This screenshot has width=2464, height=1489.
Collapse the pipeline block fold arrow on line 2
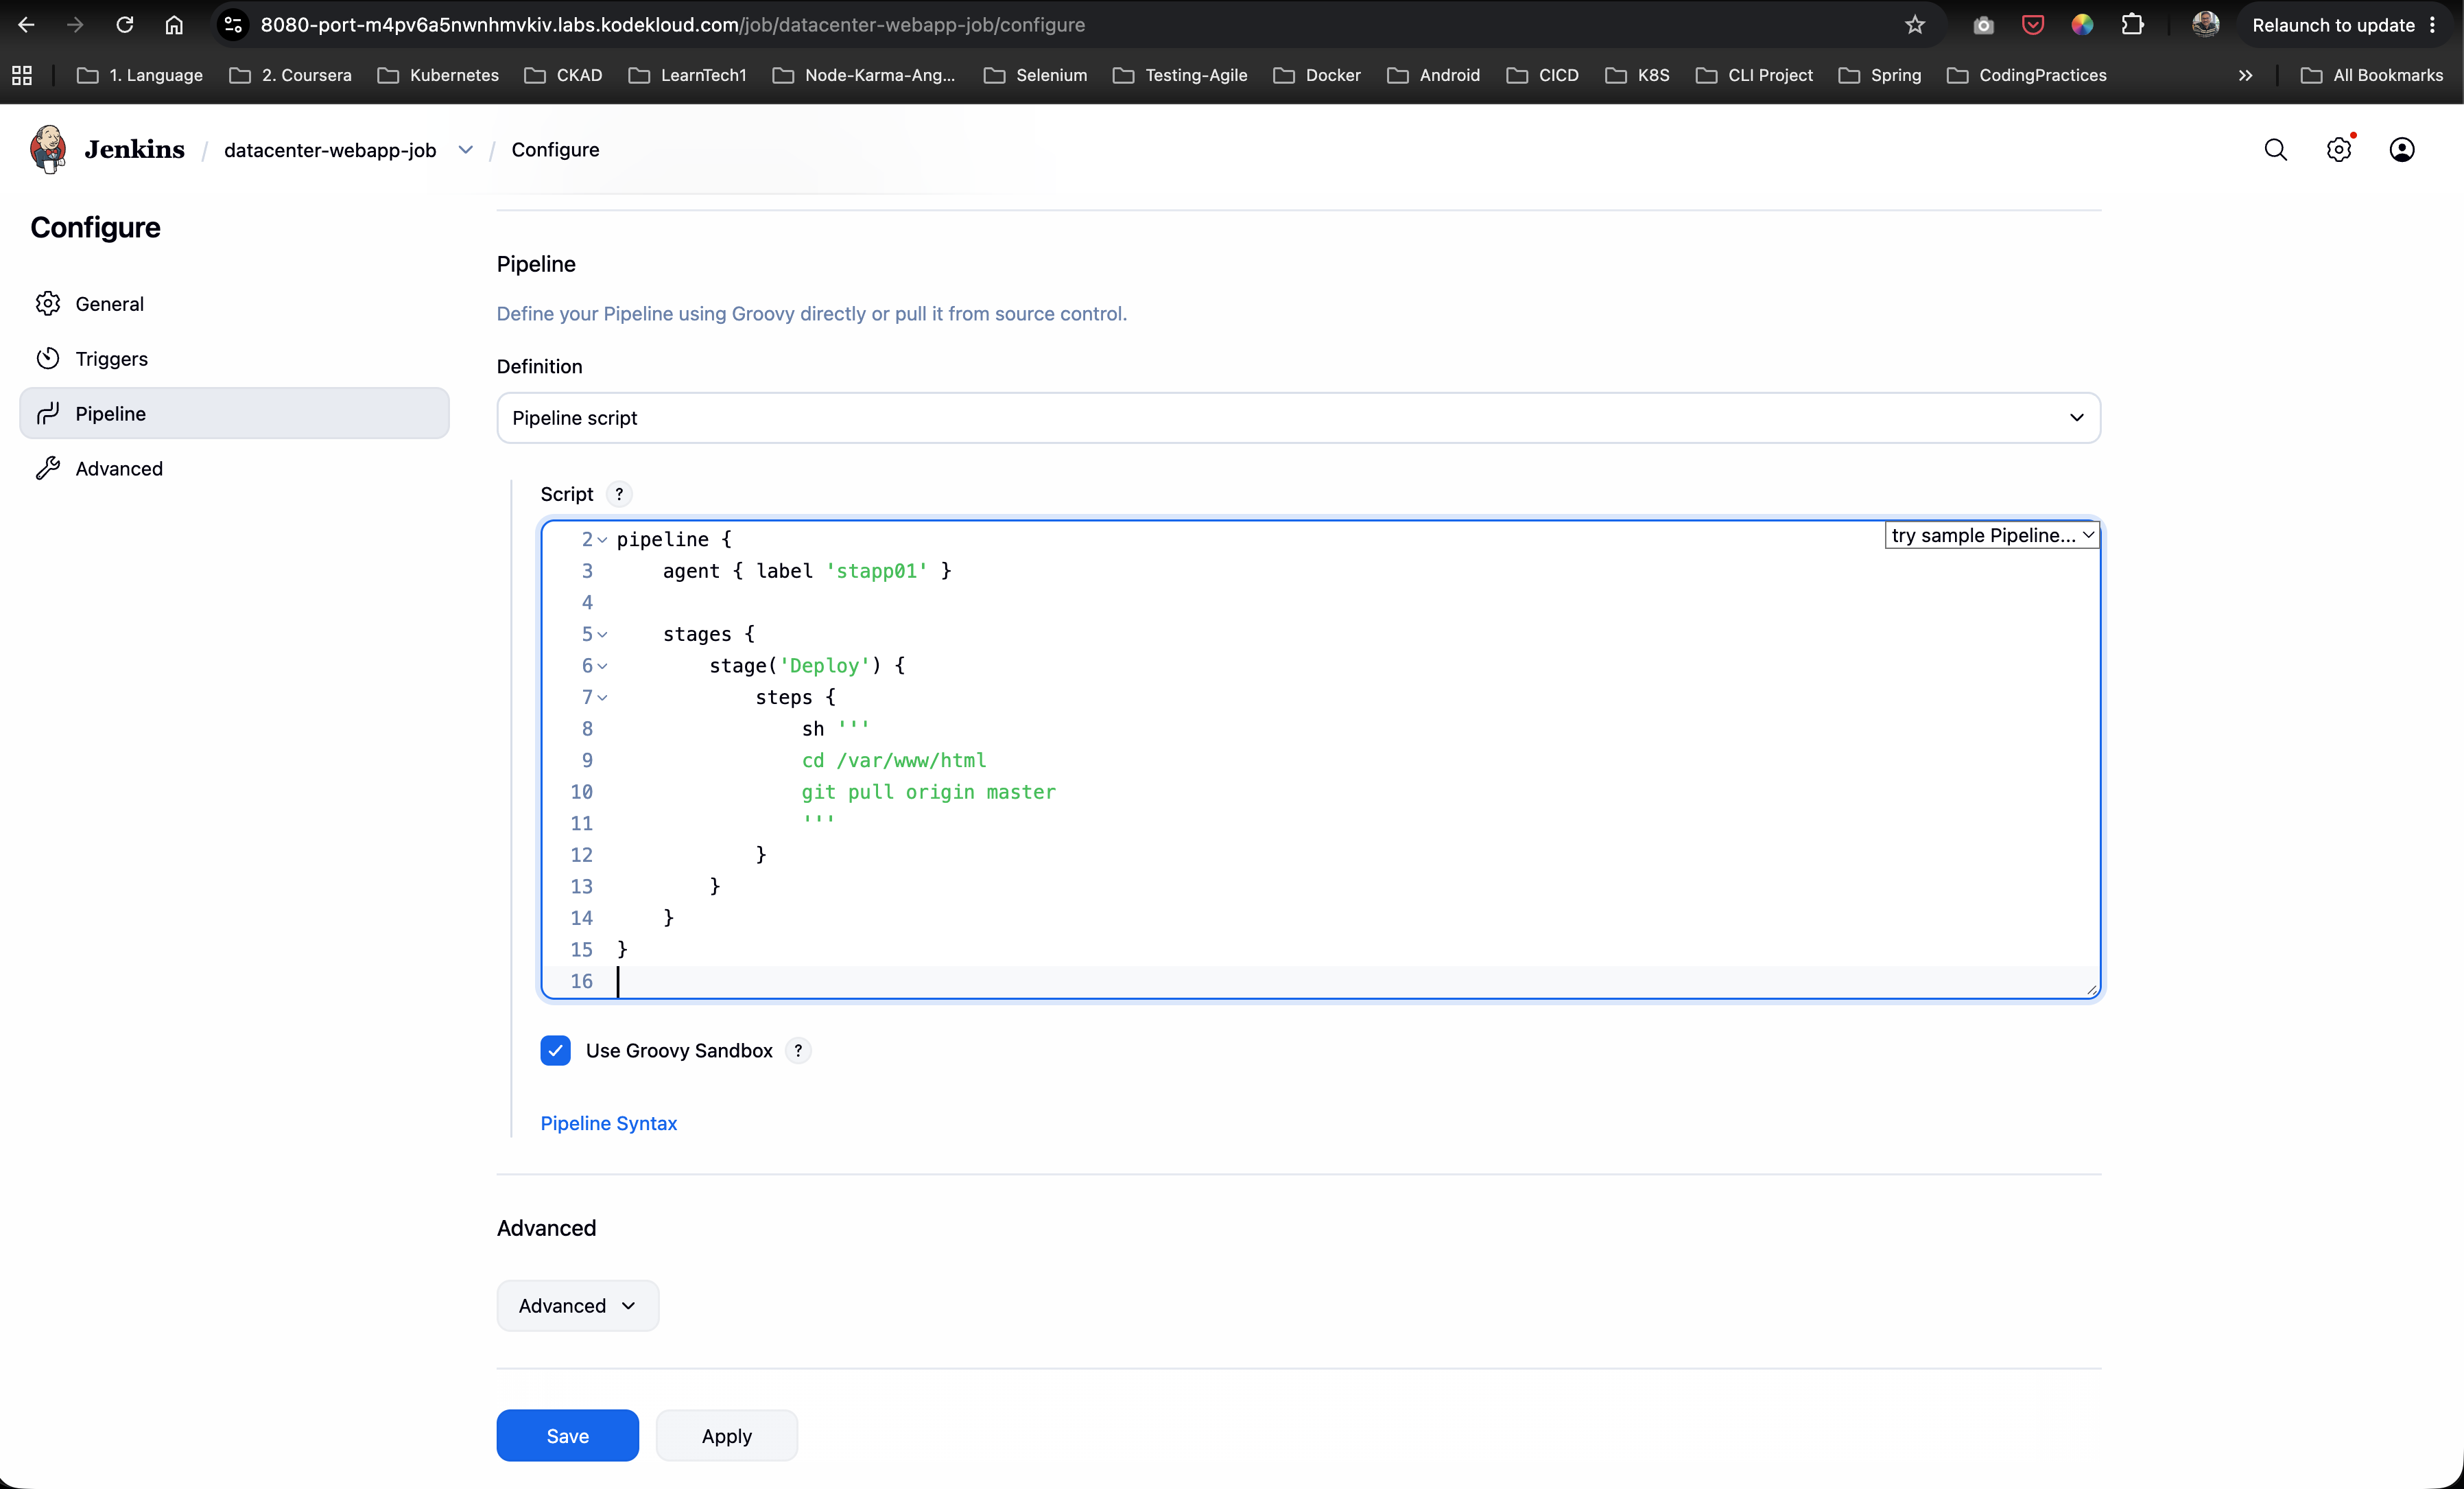point(602,540)
